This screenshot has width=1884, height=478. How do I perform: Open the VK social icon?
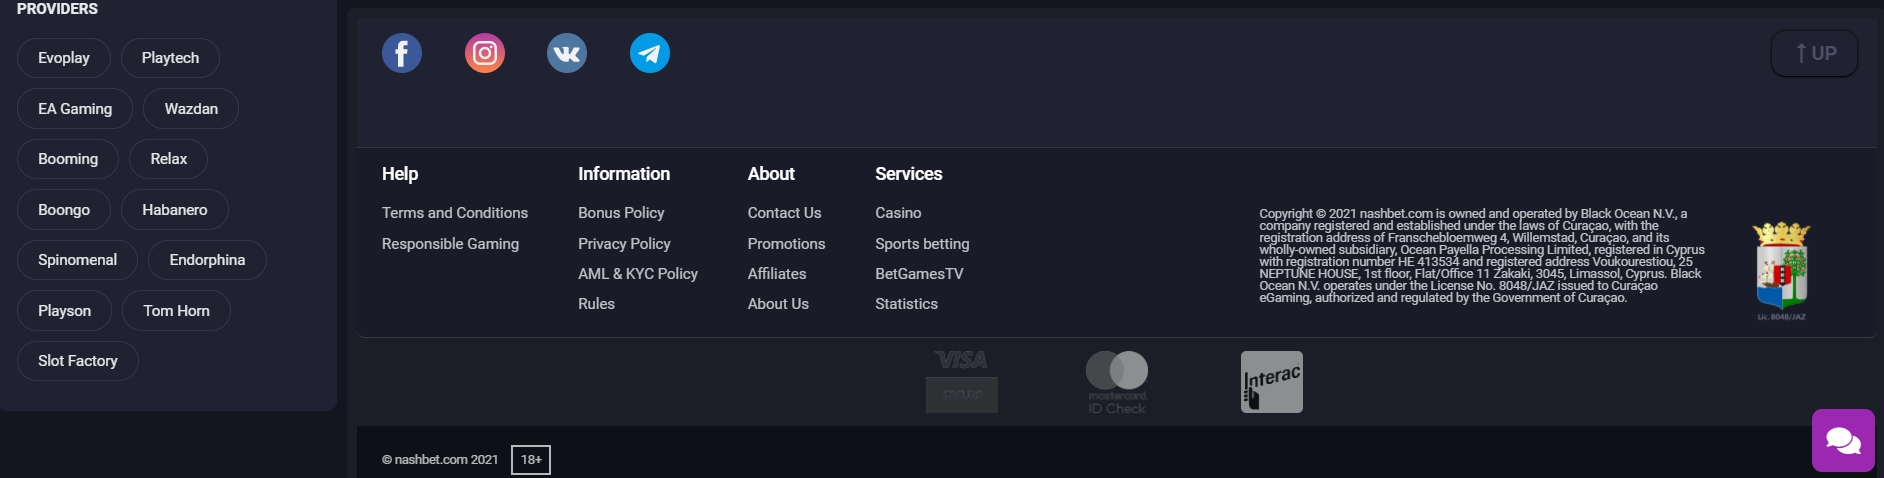(x=567, y=53)
